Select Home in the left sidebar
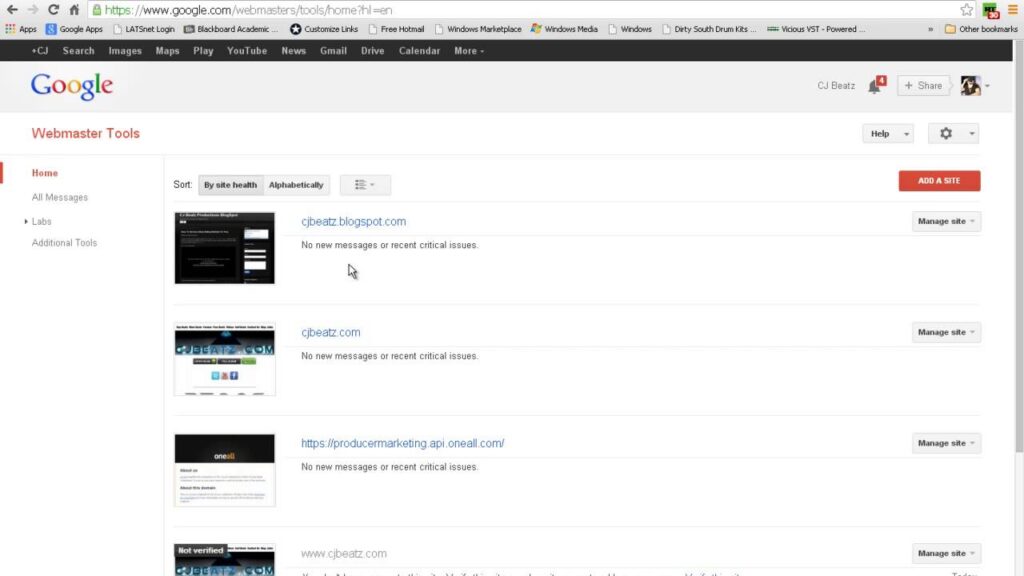 click(x=45, y=173)
